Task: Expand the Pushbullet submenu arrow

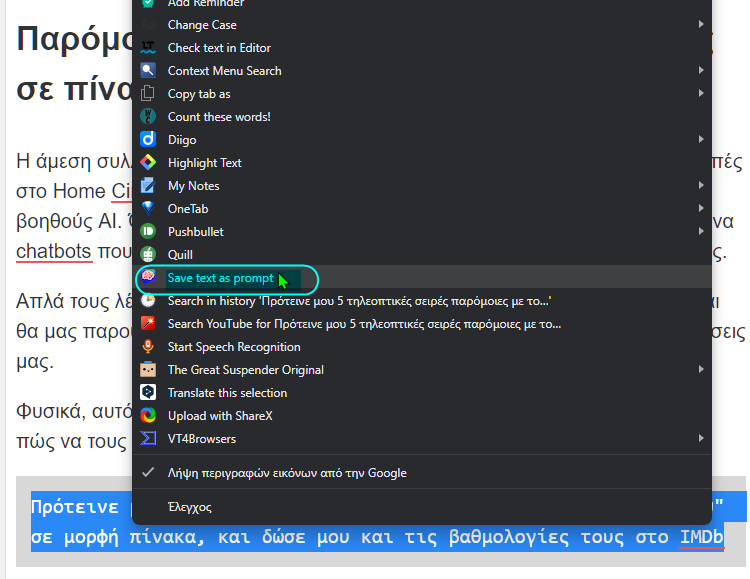Action: pyautogui.click(x=701, y=231)
